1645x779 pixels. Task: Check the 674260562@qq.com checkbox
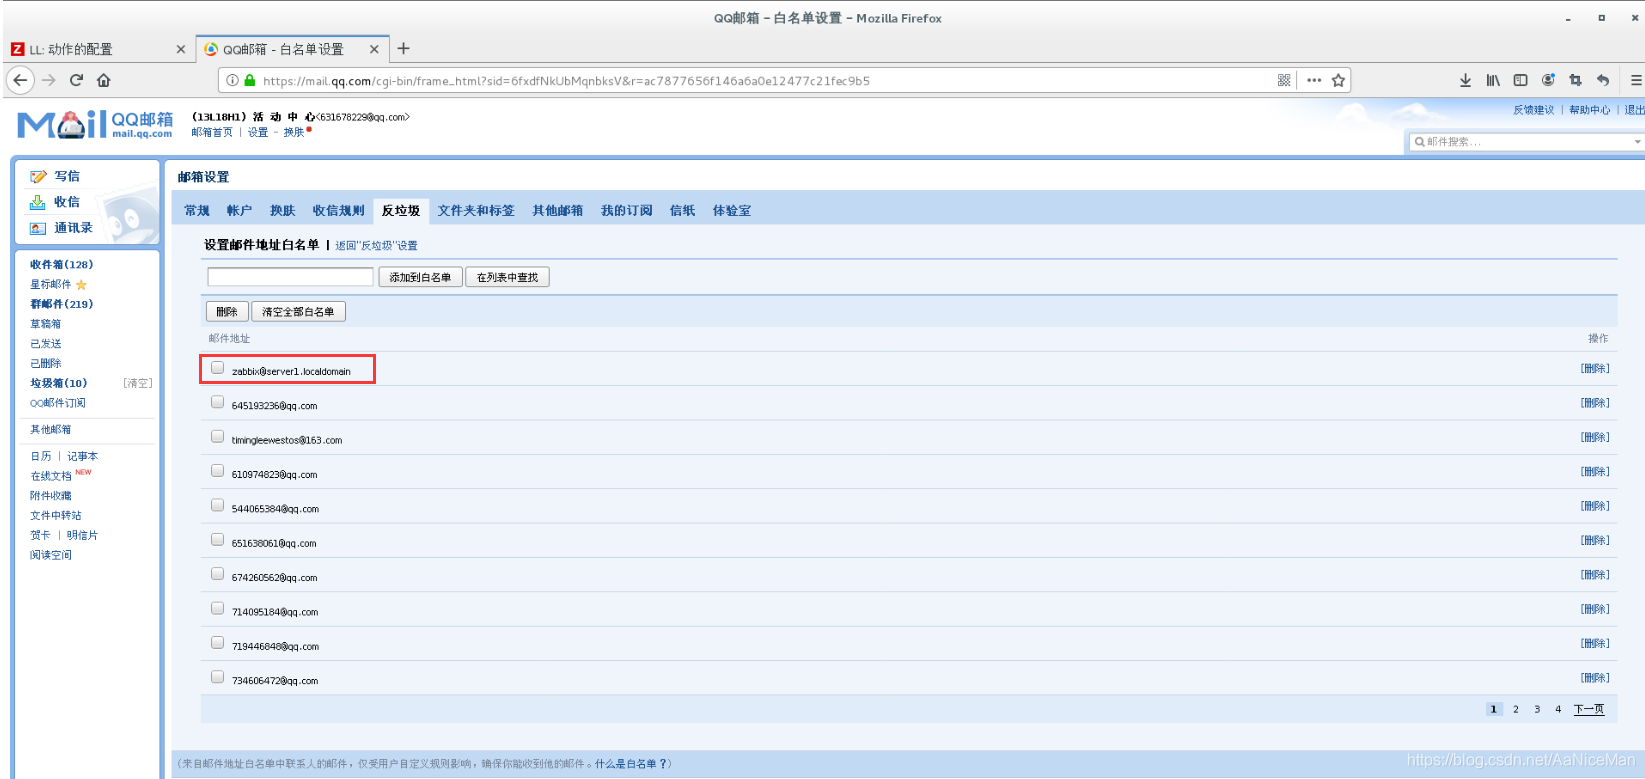coord(217,574)
